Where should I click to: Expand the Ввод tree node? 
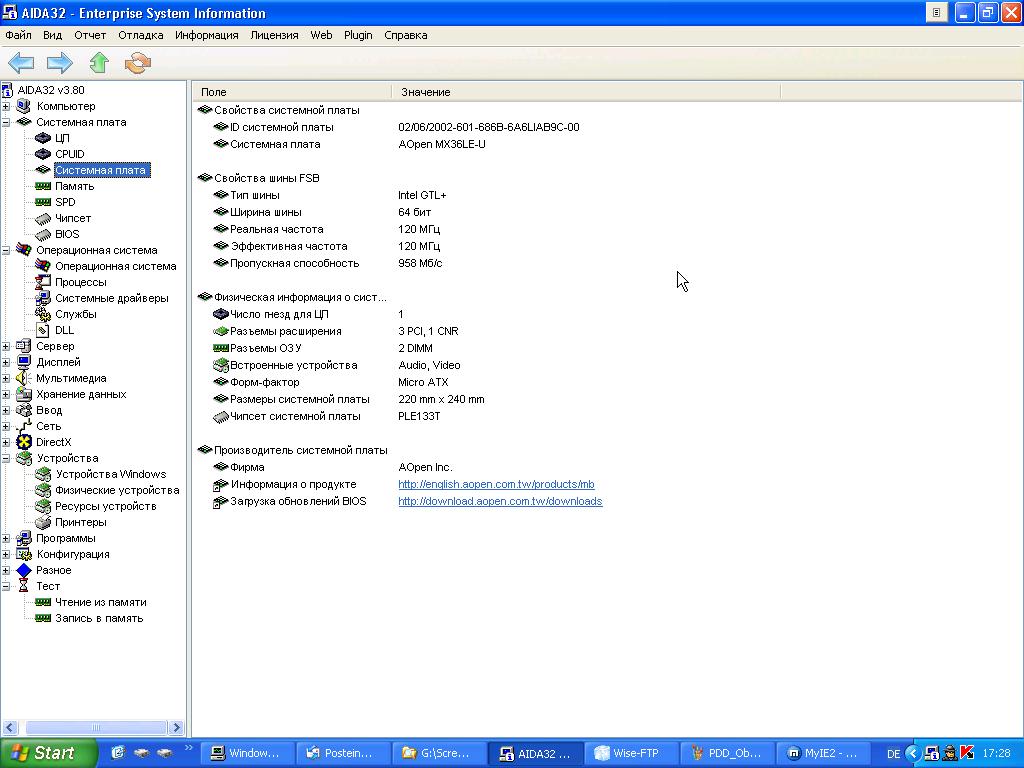(6, 410)
